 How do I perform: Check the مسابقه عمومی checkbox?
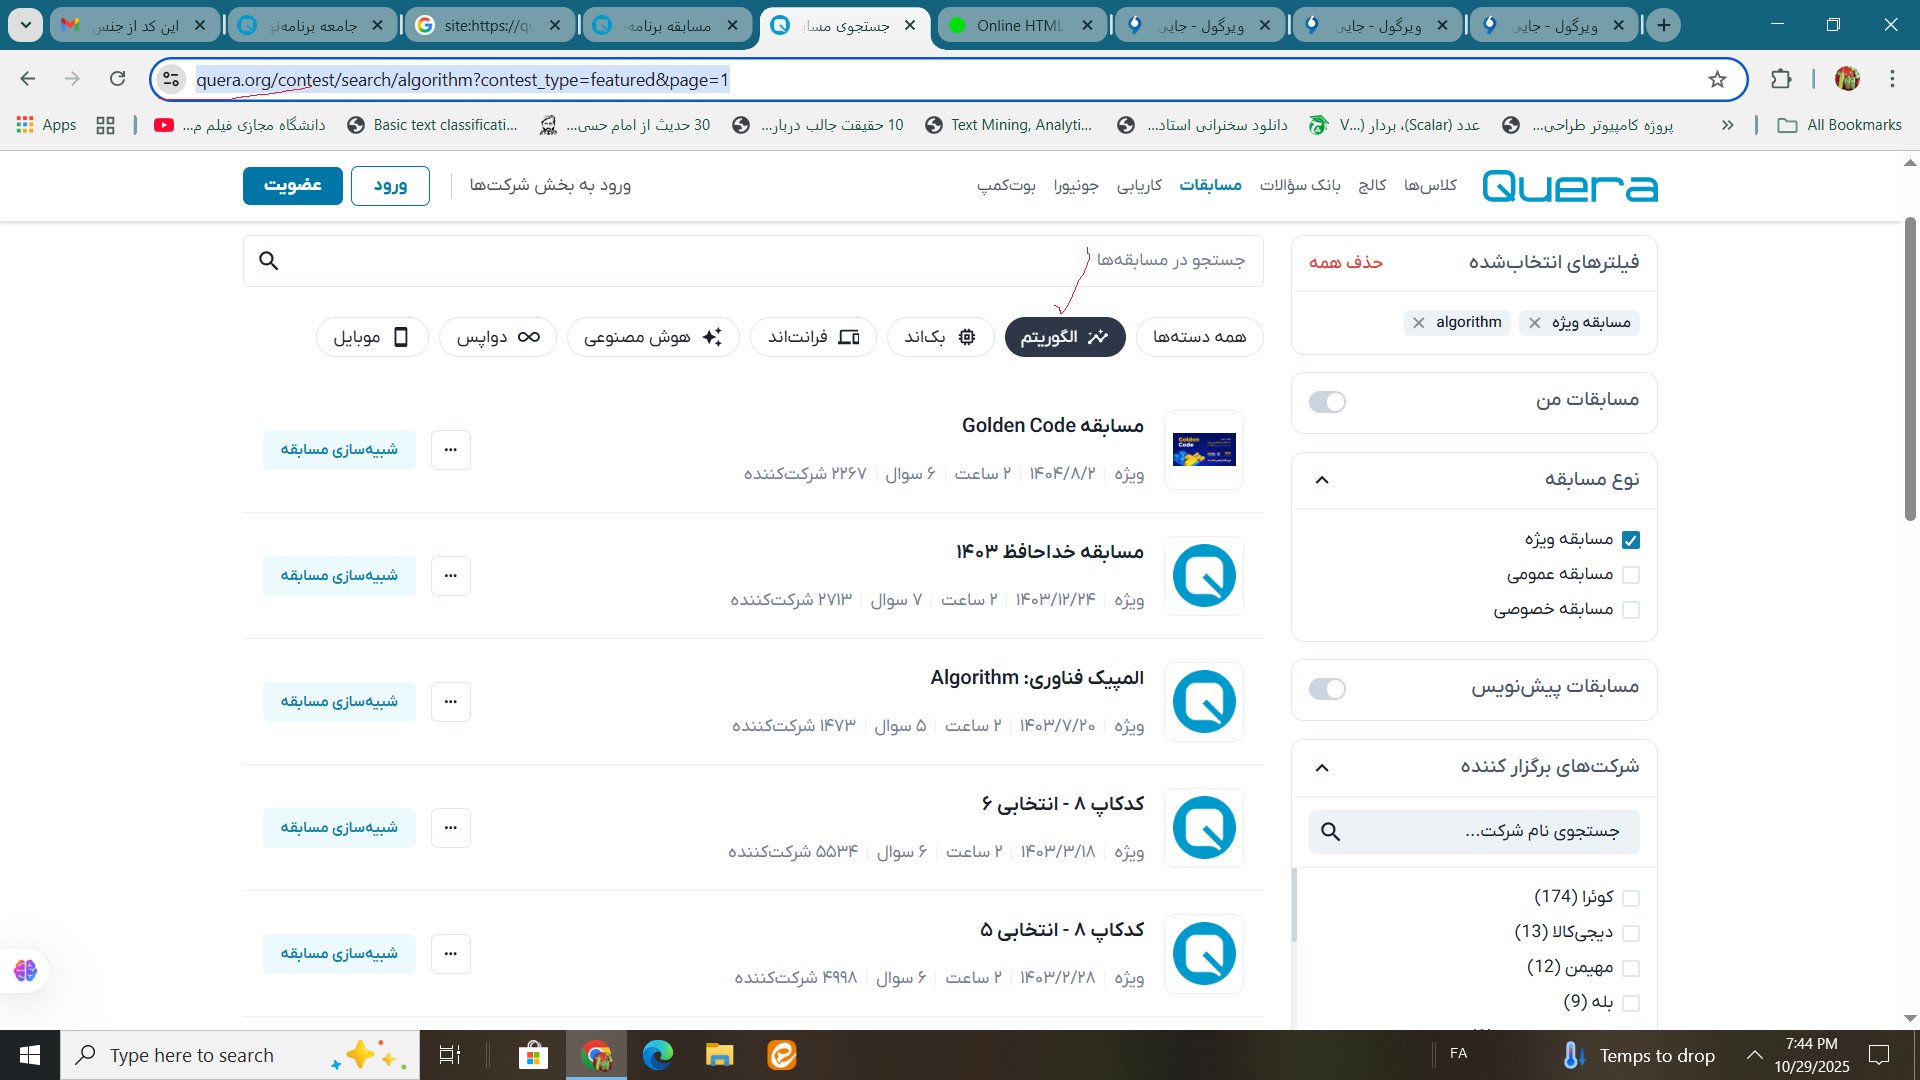[1631, 575]
